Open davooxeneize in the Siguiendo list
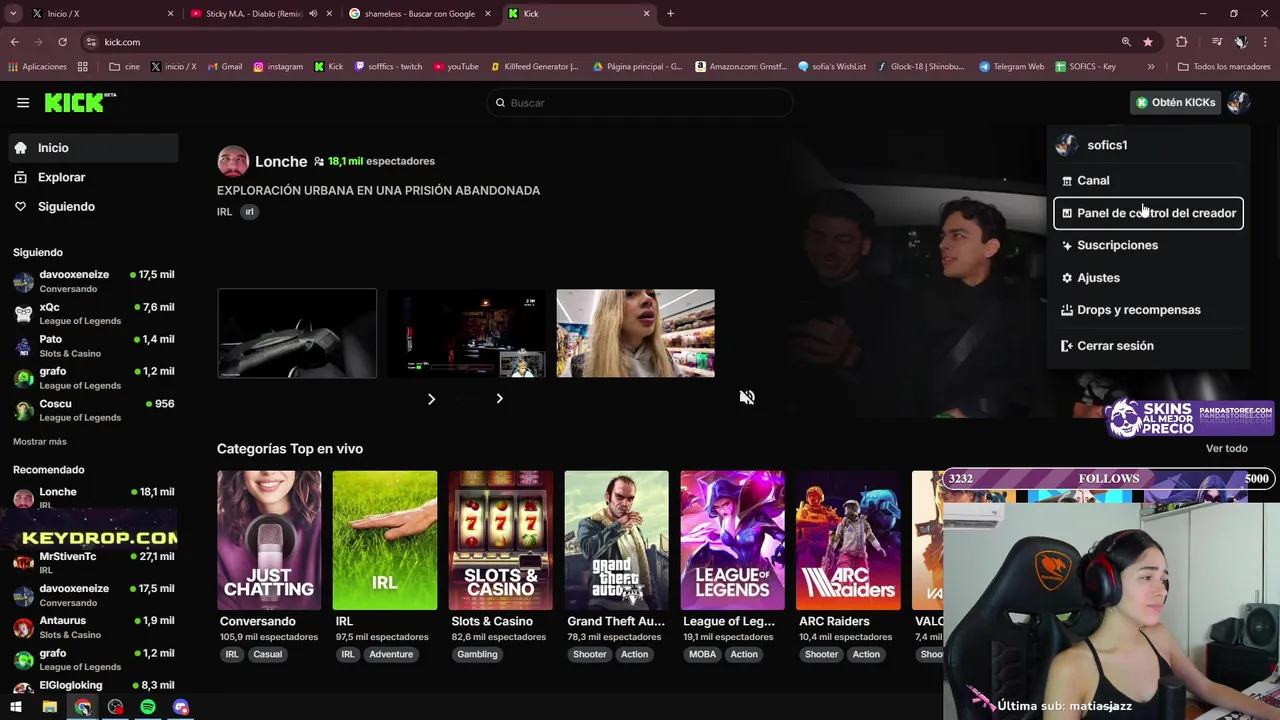The image size is (1280, 720). 93,281
